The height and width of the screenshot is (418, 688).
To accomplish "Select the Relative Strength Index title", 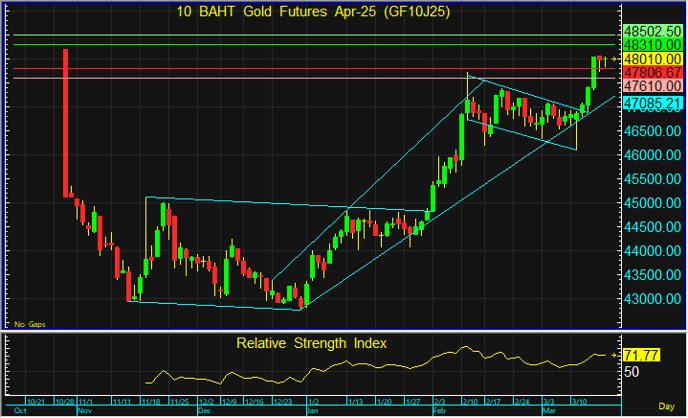I will coord(311,343).
